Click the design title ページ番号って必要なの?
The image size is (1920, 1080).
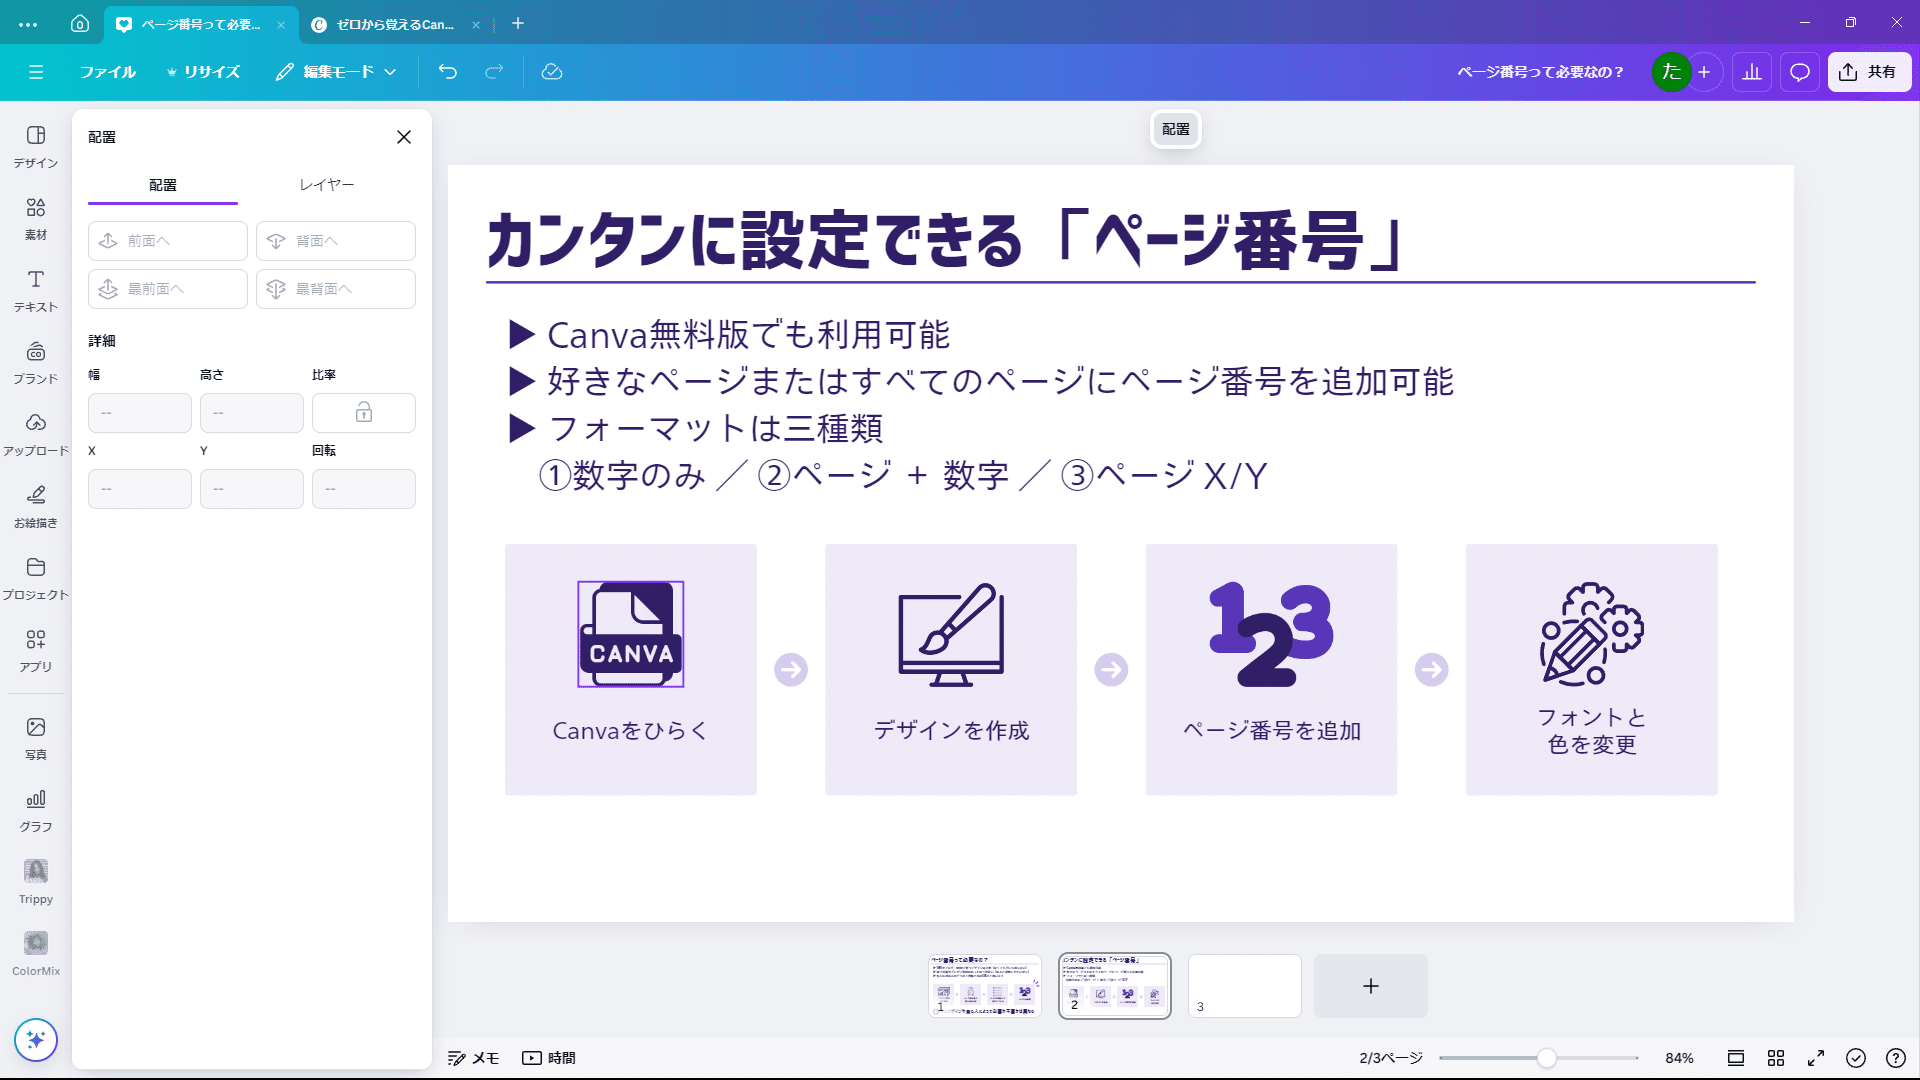click(1540, 72)
